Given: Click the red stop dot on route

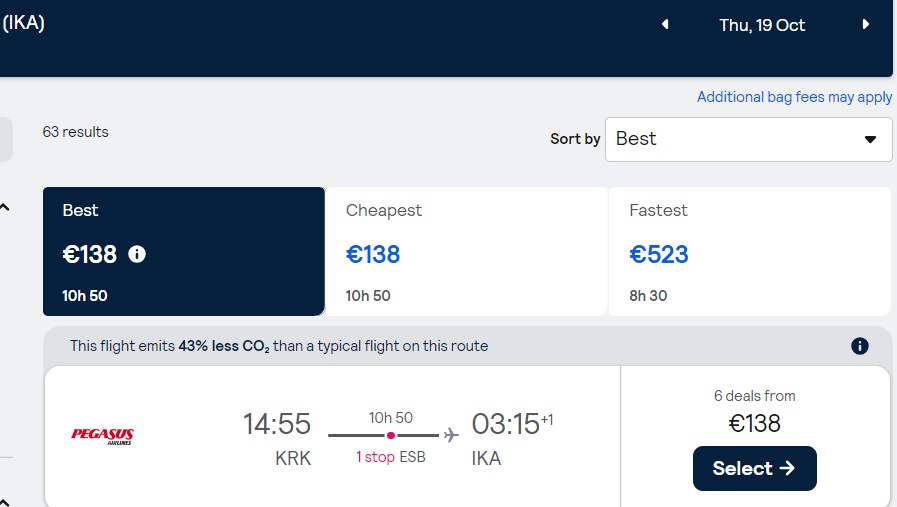Looking at the screenshot, I should click(x=391, y=435).
